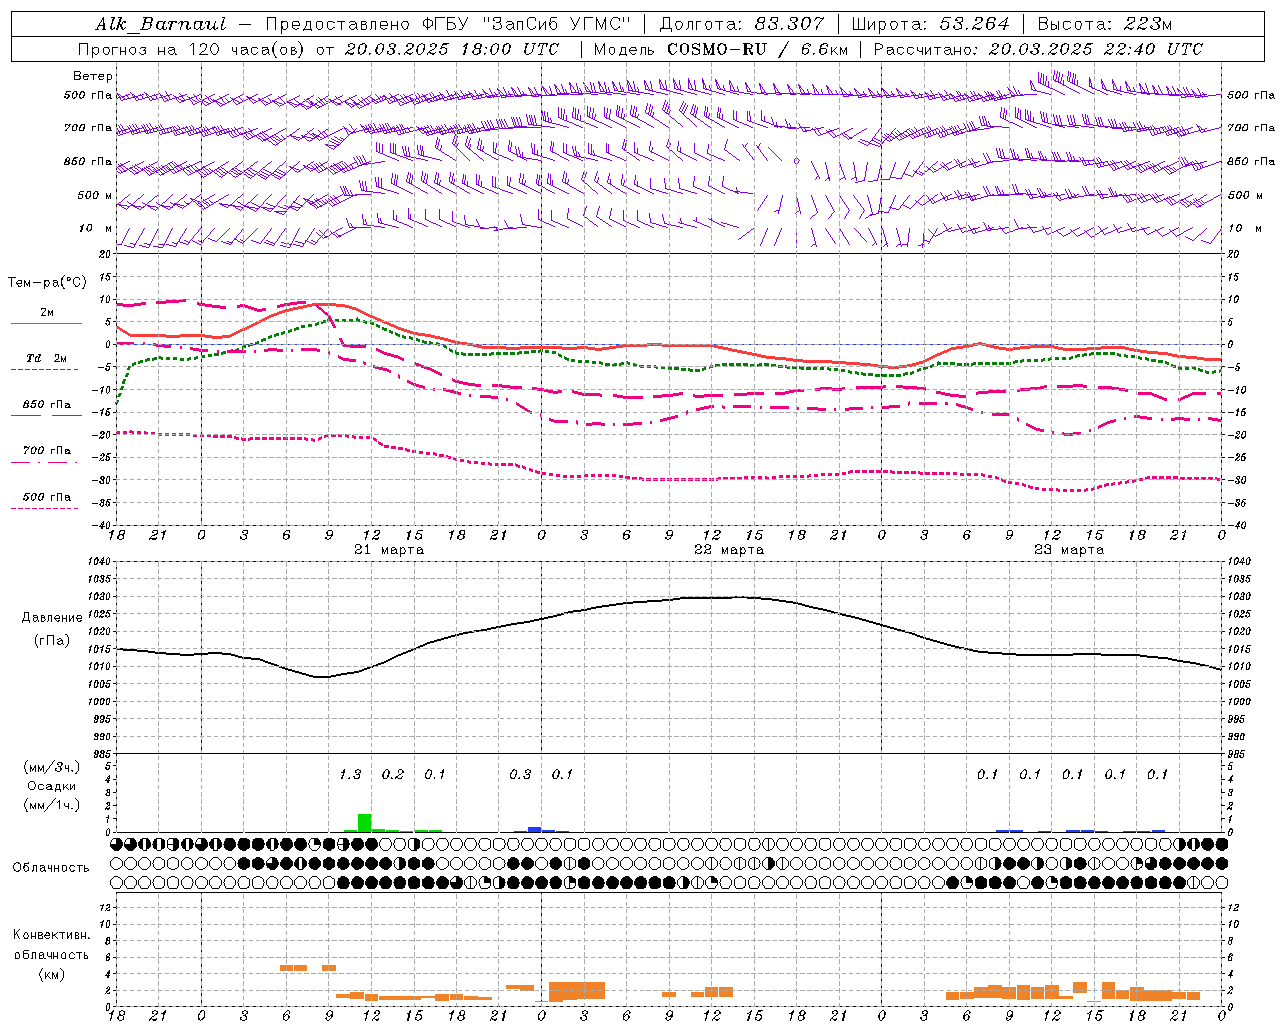Click the station name Alk_Barnaul
Viewport: 1280px width, 1024px height.
[161, 24]
